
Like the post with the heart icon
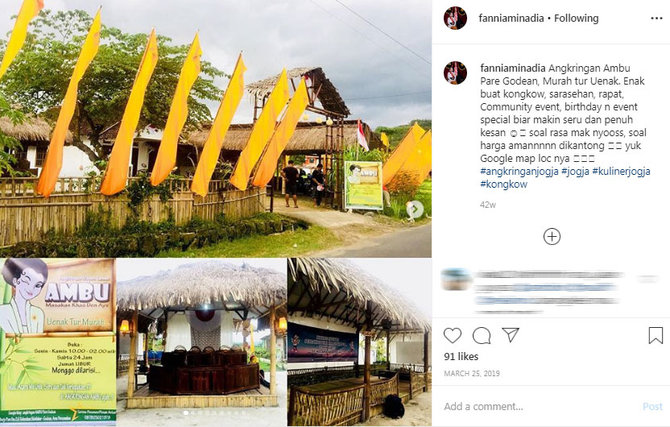click(x=452, y=336)
